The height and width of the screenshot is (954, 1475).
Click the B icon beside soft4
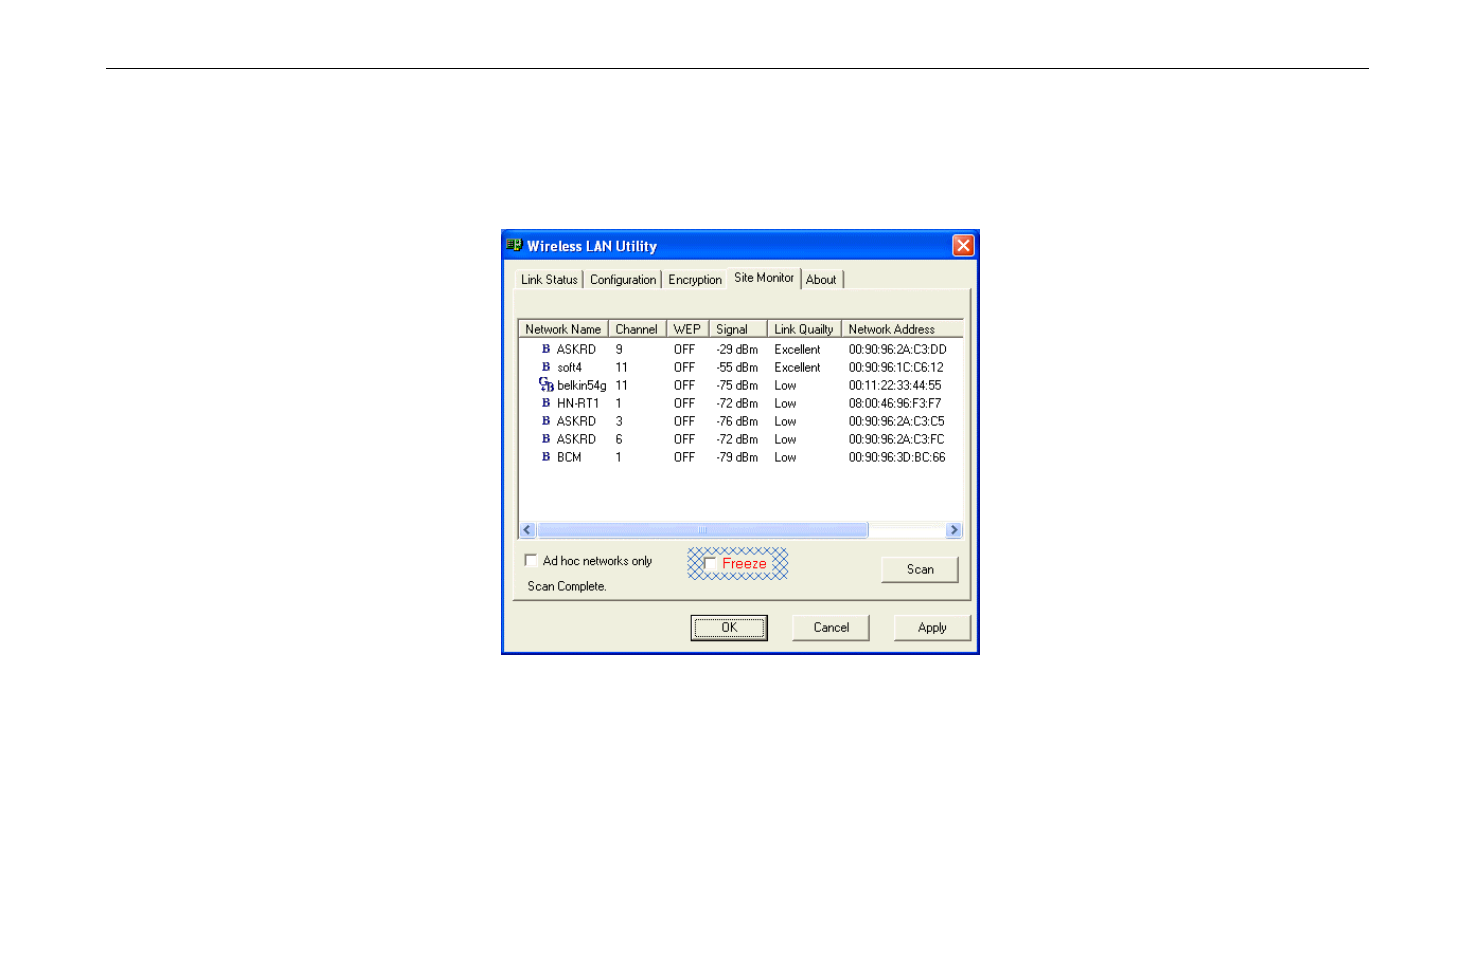[546, 367]
